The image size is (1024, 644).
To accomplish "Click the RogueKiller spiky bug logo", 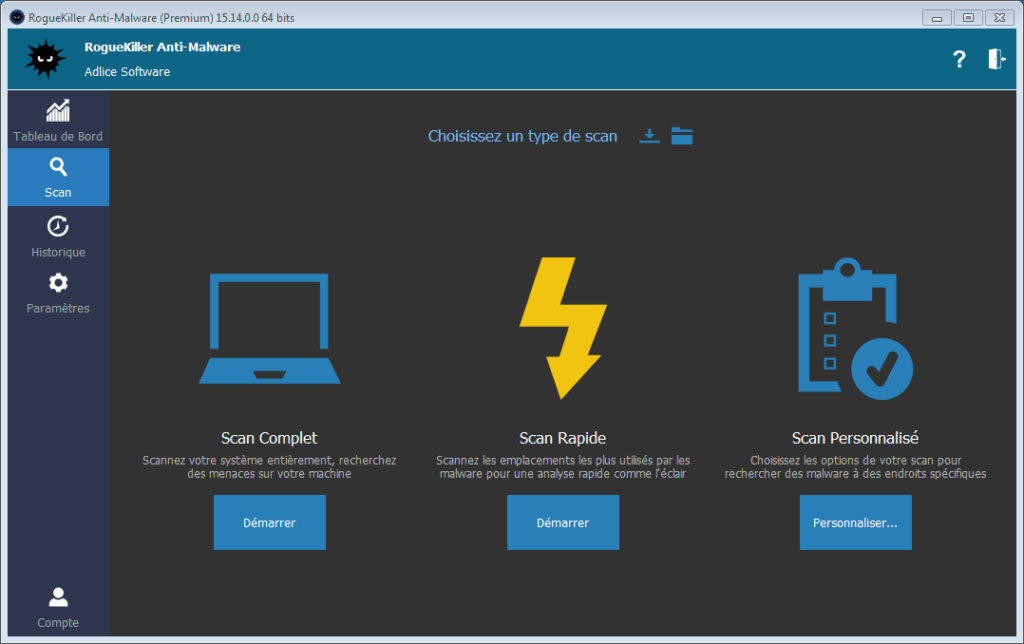I will pyautogui.click(x=44, y=59).
